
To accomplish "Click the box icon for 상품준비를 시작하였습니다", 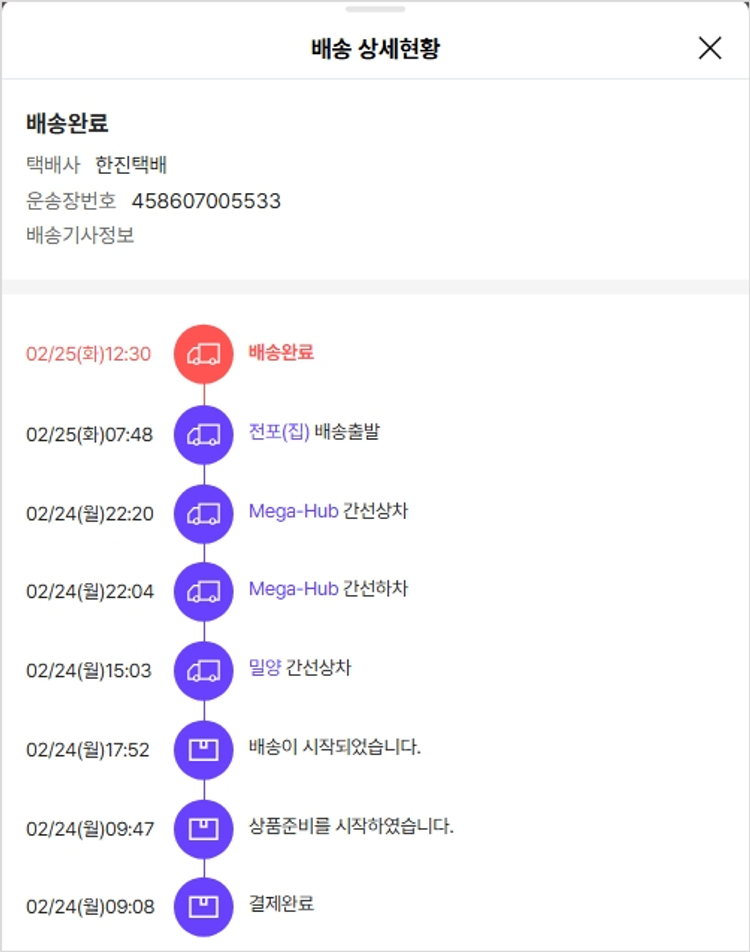I will point(204,828).
